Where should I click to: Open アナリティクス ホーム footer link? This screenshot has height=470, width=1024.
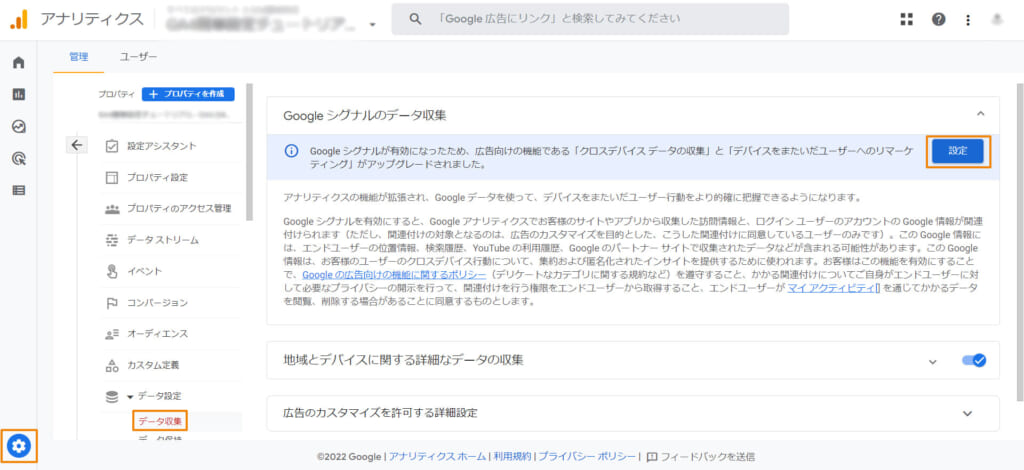click(438, 457)
